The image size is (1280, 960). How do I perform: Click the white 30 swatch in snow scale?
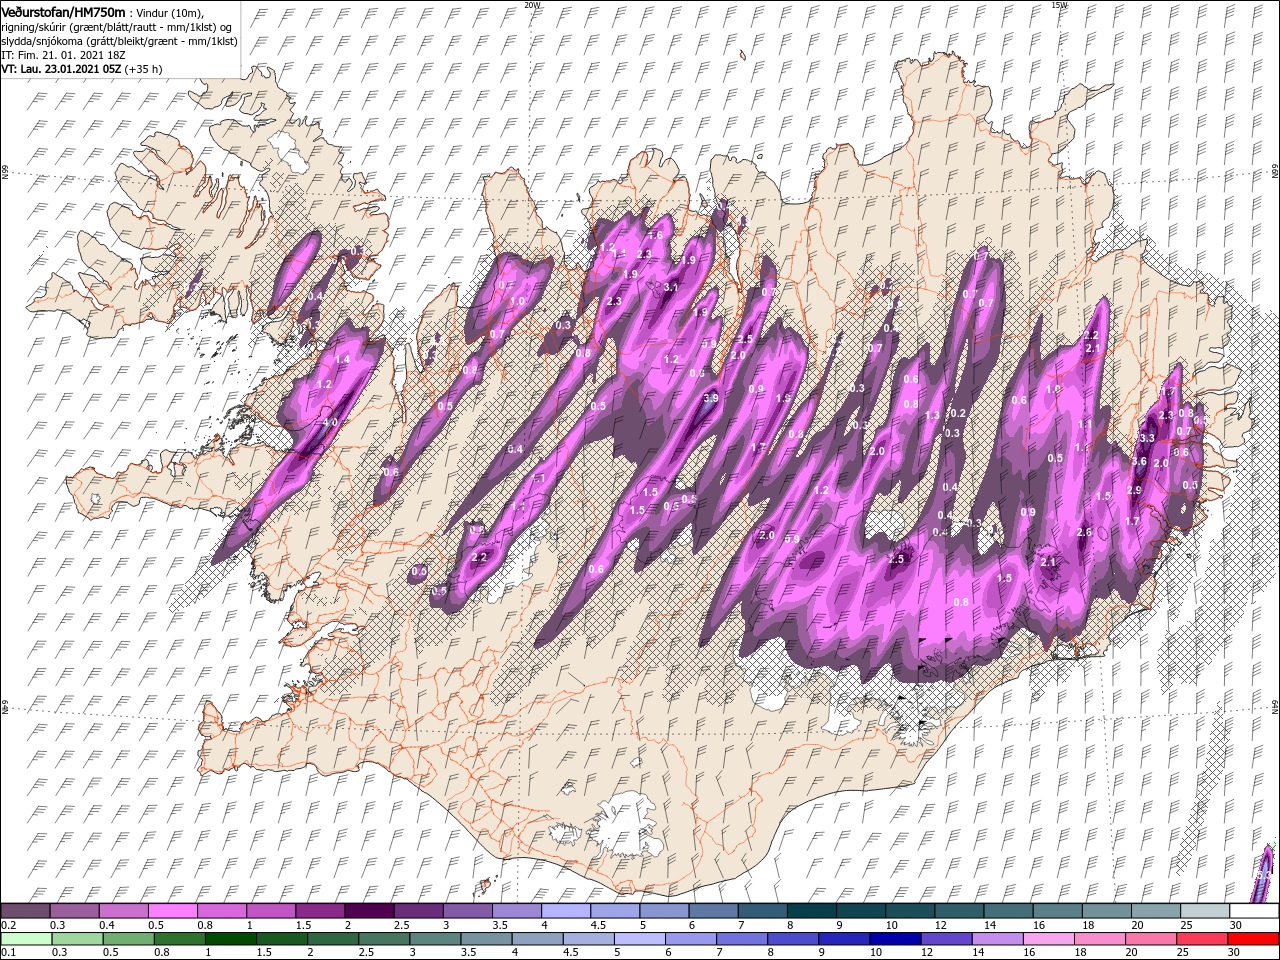pyautogui.click(x=1254, y=911)
